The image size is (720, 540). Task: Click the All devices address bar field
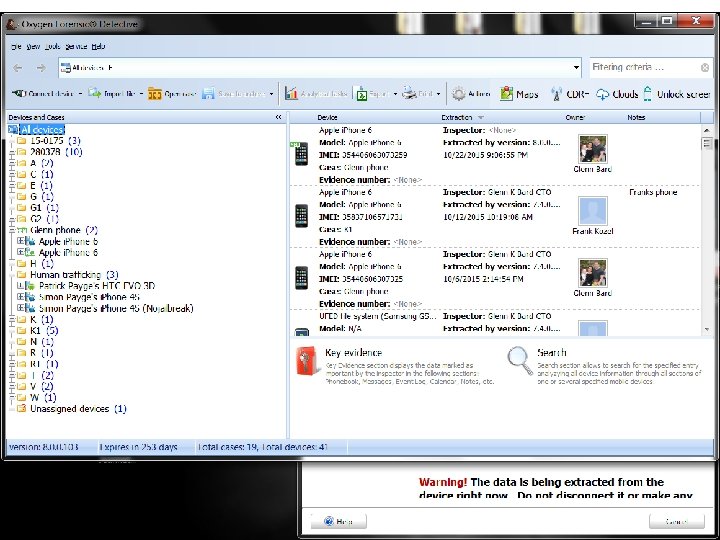(319, 68)
